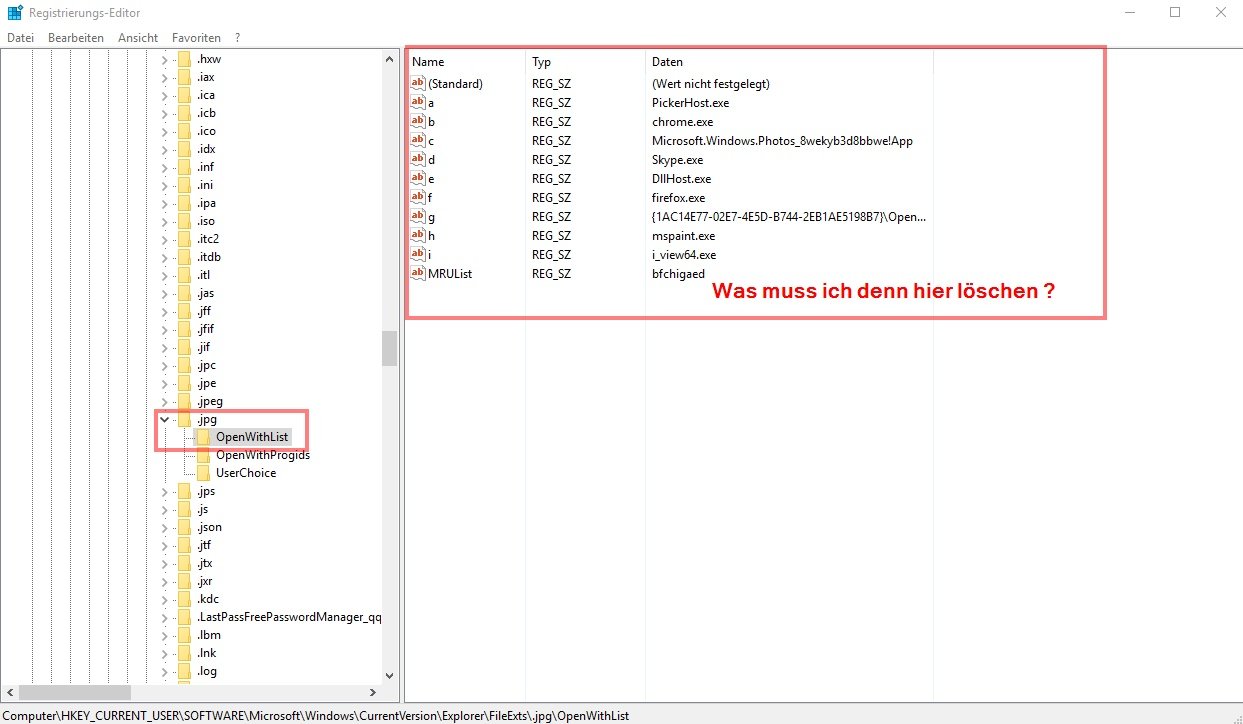This screenshot has width=1243, height=724.
Task: Click the .lnk folder icon
Action: (183, 653)
